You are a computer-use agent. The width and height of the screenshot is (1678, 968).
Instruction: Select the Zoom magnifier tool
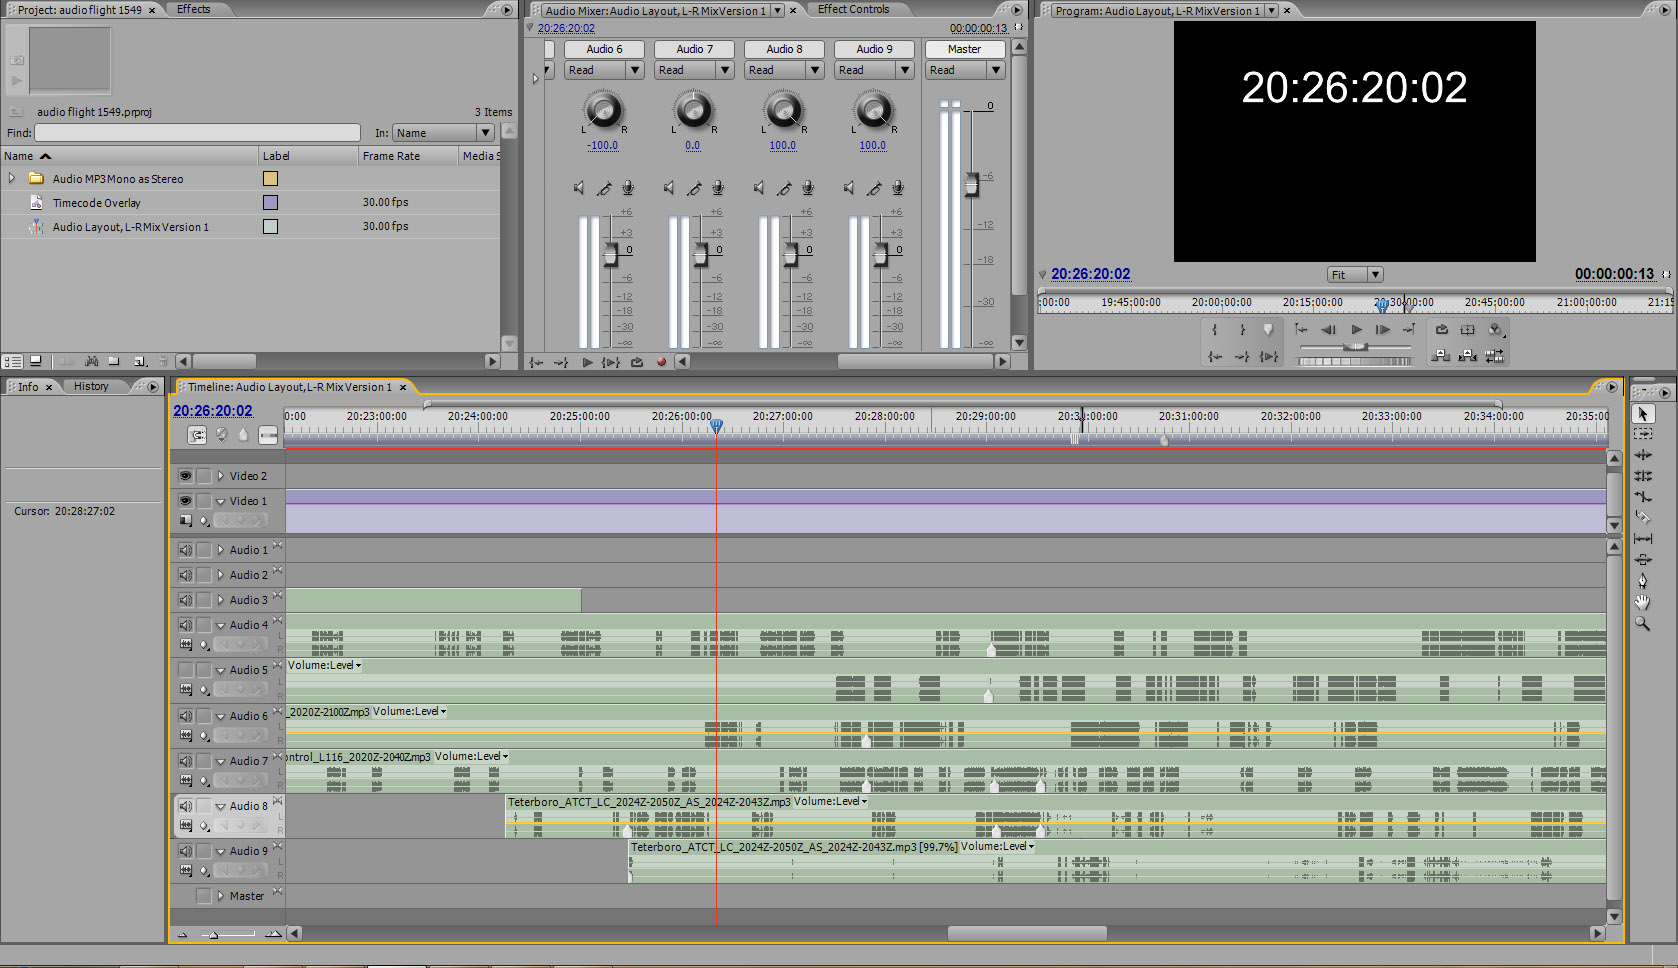click(x=1642, y=623)
